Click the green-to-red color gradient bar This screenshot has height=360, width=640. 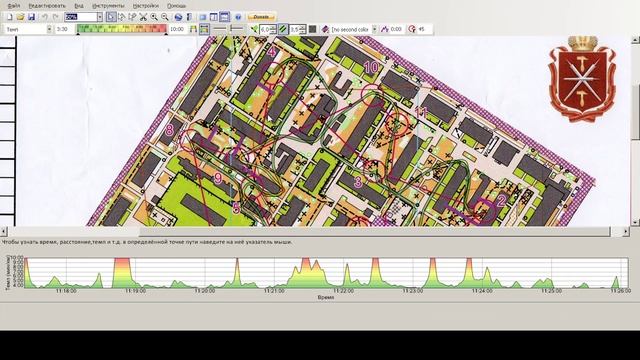point(122,29)
